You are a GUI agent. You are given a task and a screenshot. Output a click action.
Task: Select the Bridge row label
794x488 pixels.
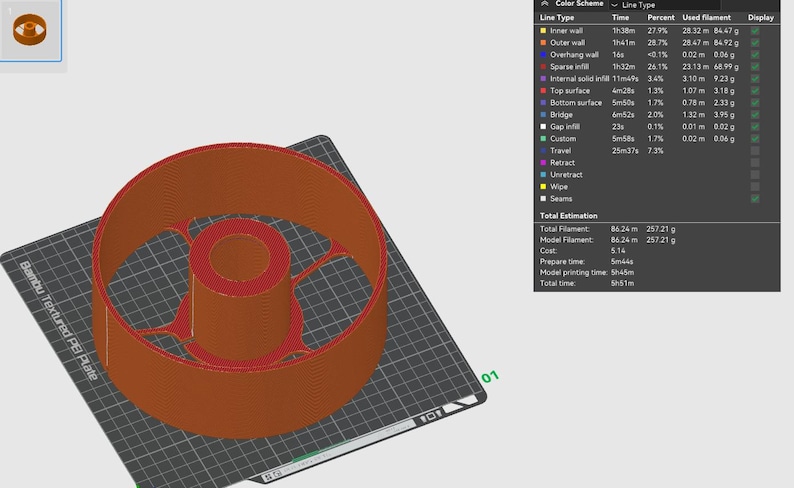(x=561, y=115)
